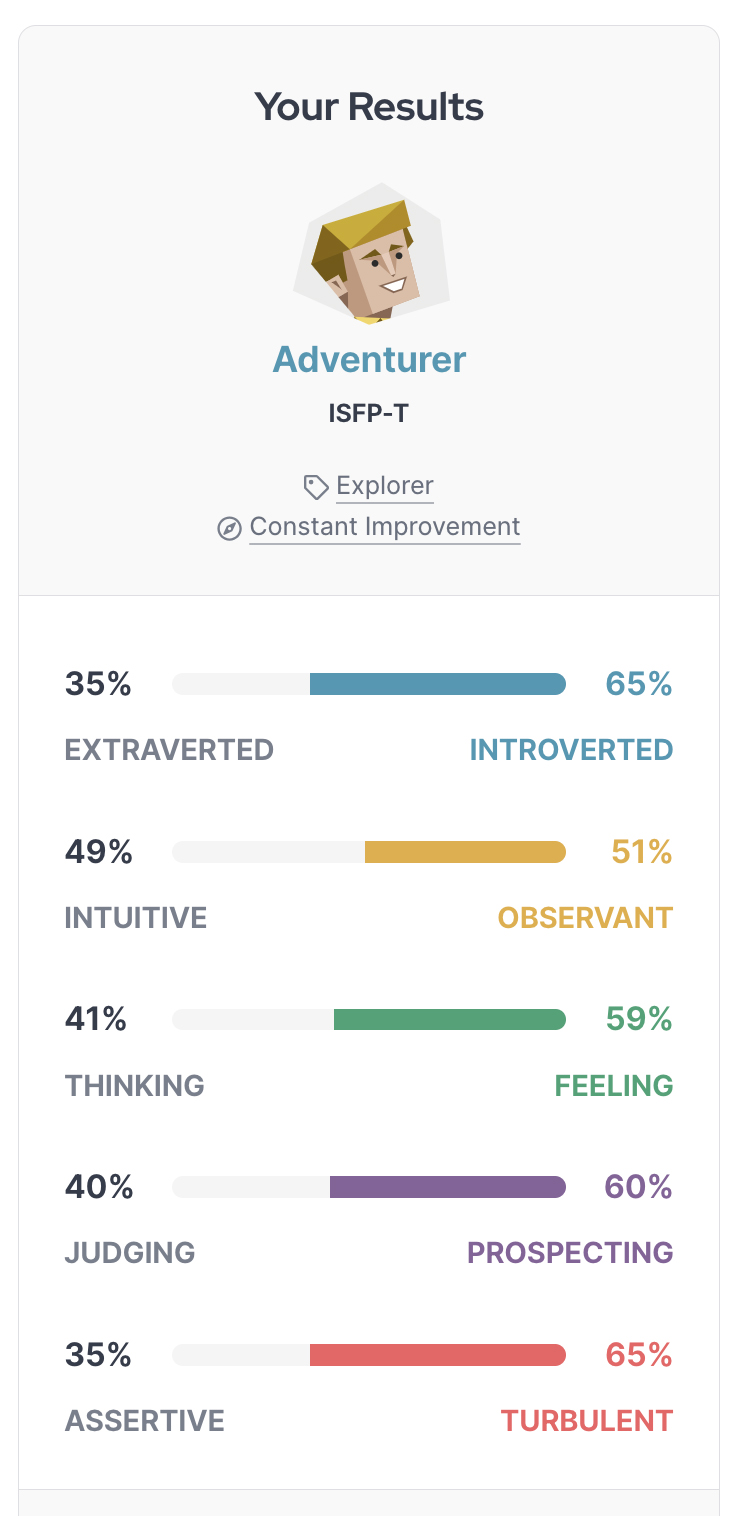Click the ISFP-T type code
The image size is (748, 1516).
tap(369, 413)
